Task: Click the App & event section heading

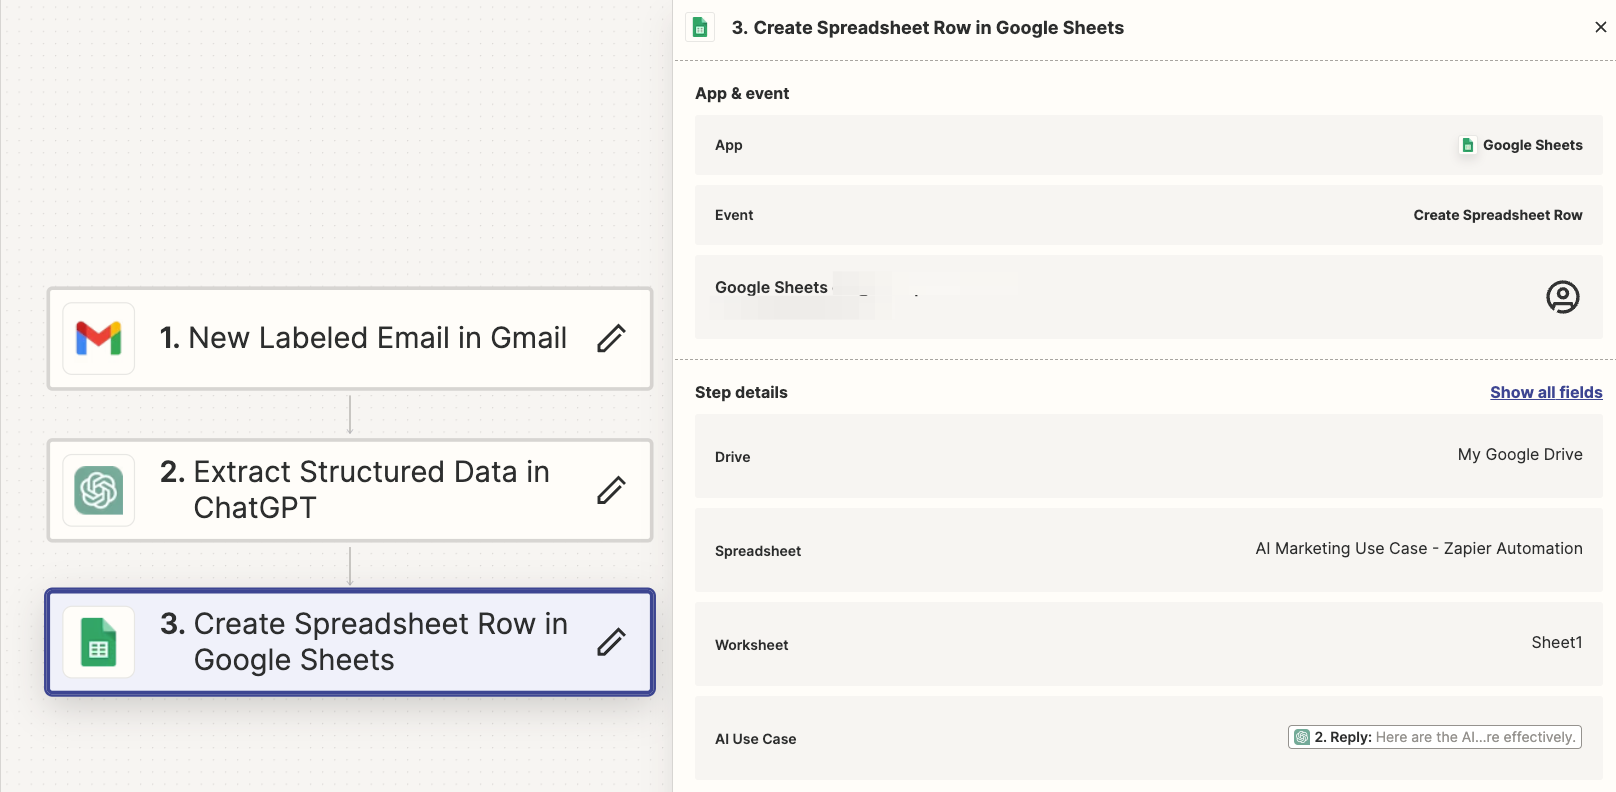Action: (742, 93)
